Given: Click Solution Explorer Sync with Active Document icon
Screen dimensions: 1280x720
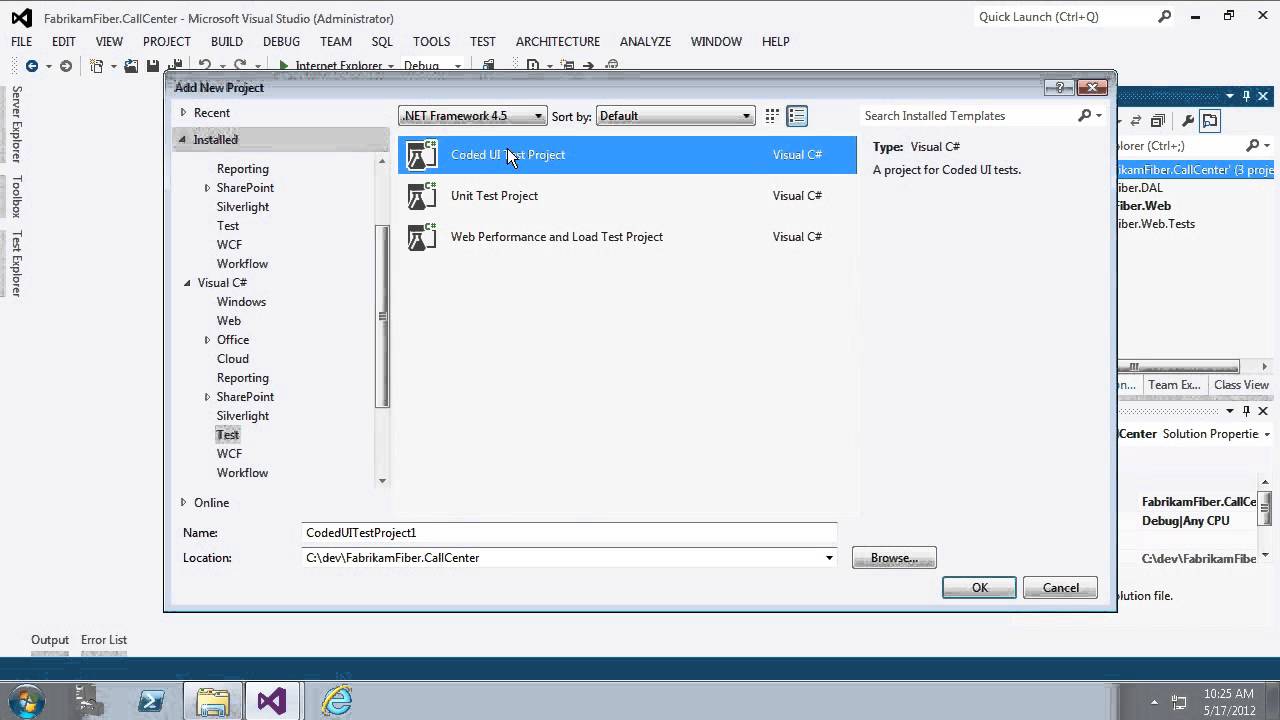Looking at the screenshot, I should pyautogui.click(x=1136, y=121).
